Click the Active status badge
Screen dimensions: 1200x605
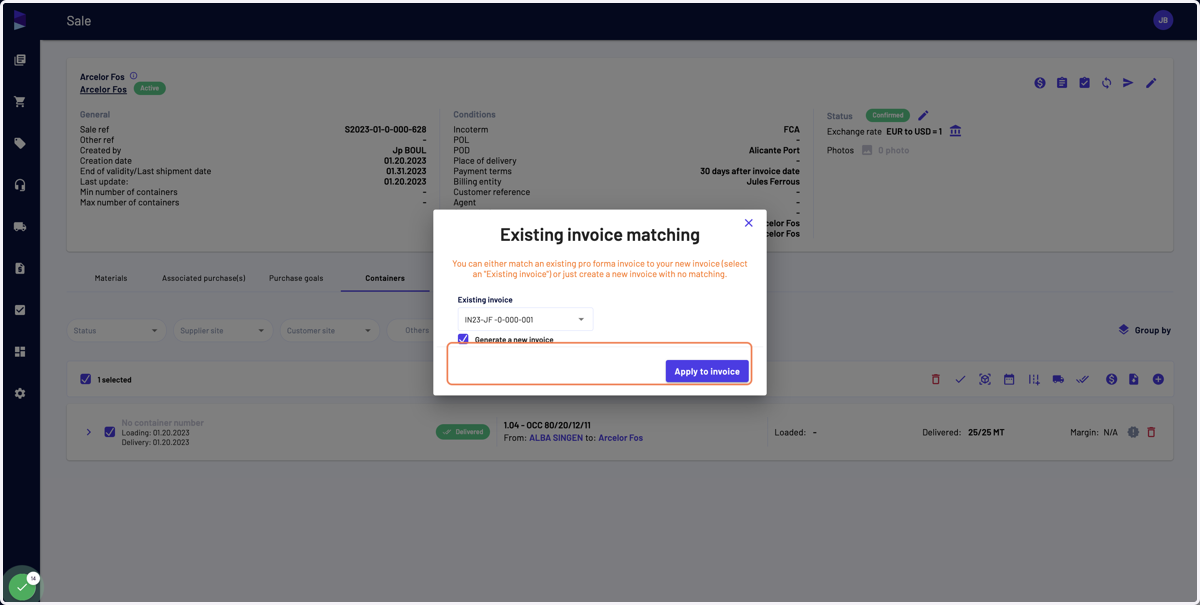click(149, 88)
